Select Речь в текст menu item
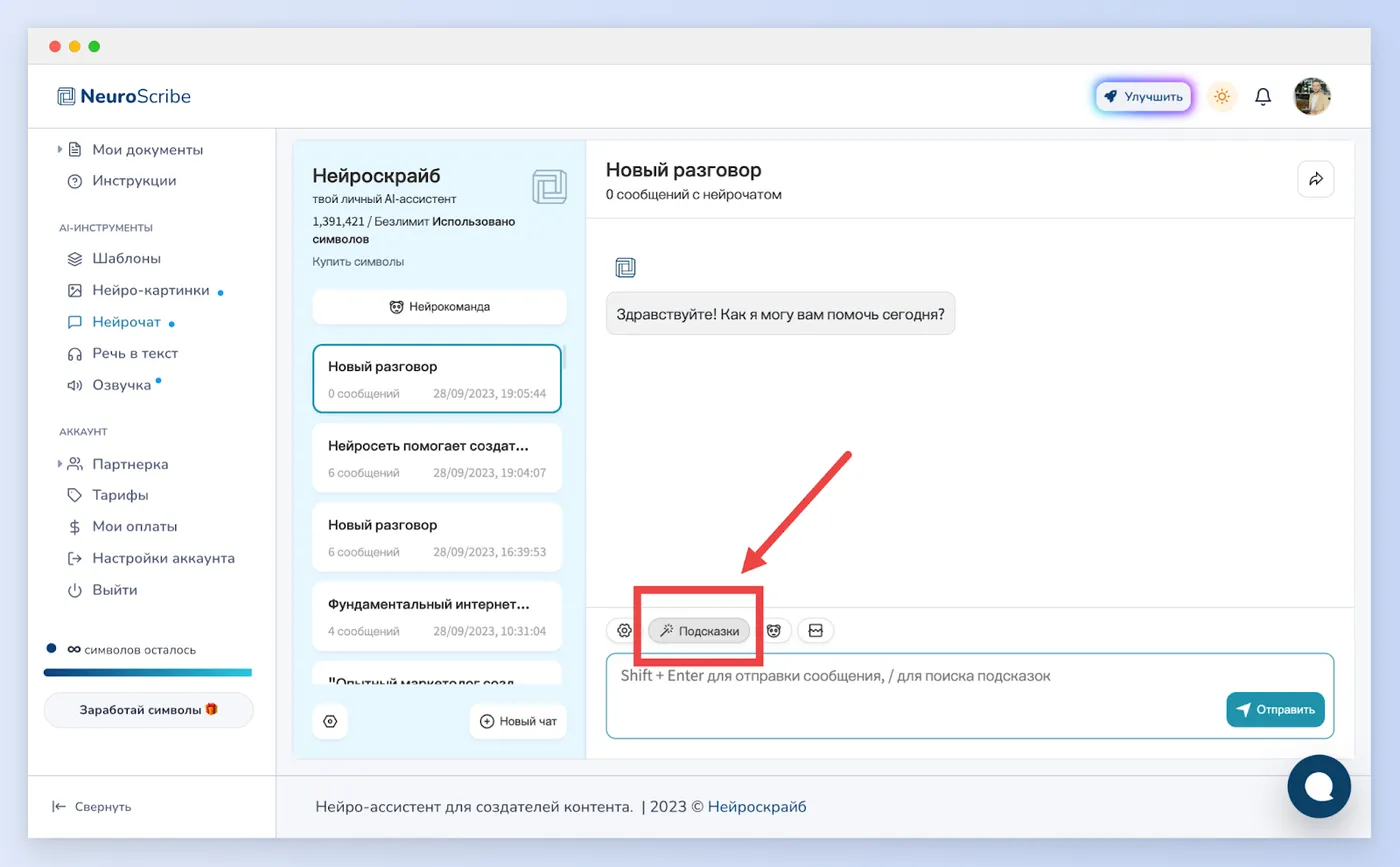1400x867 pixels. tap(122, 353)
